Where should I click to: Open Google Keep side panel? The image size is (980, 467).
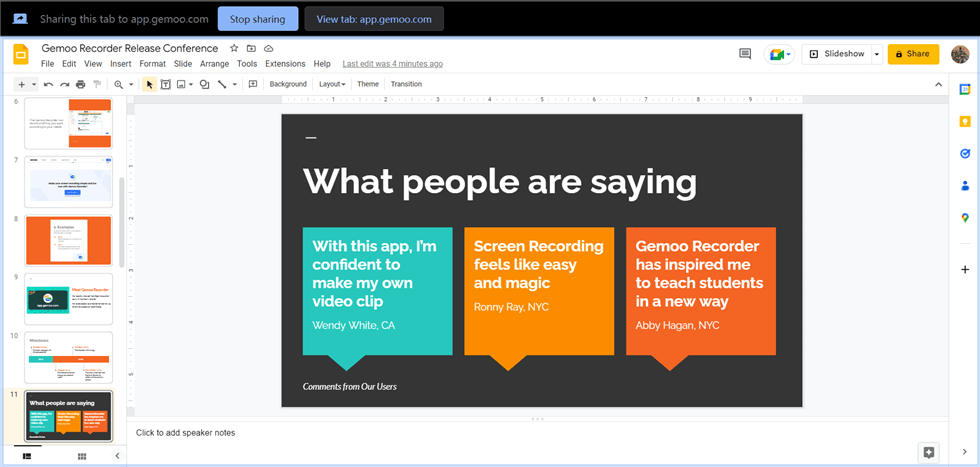click(965, 121)
